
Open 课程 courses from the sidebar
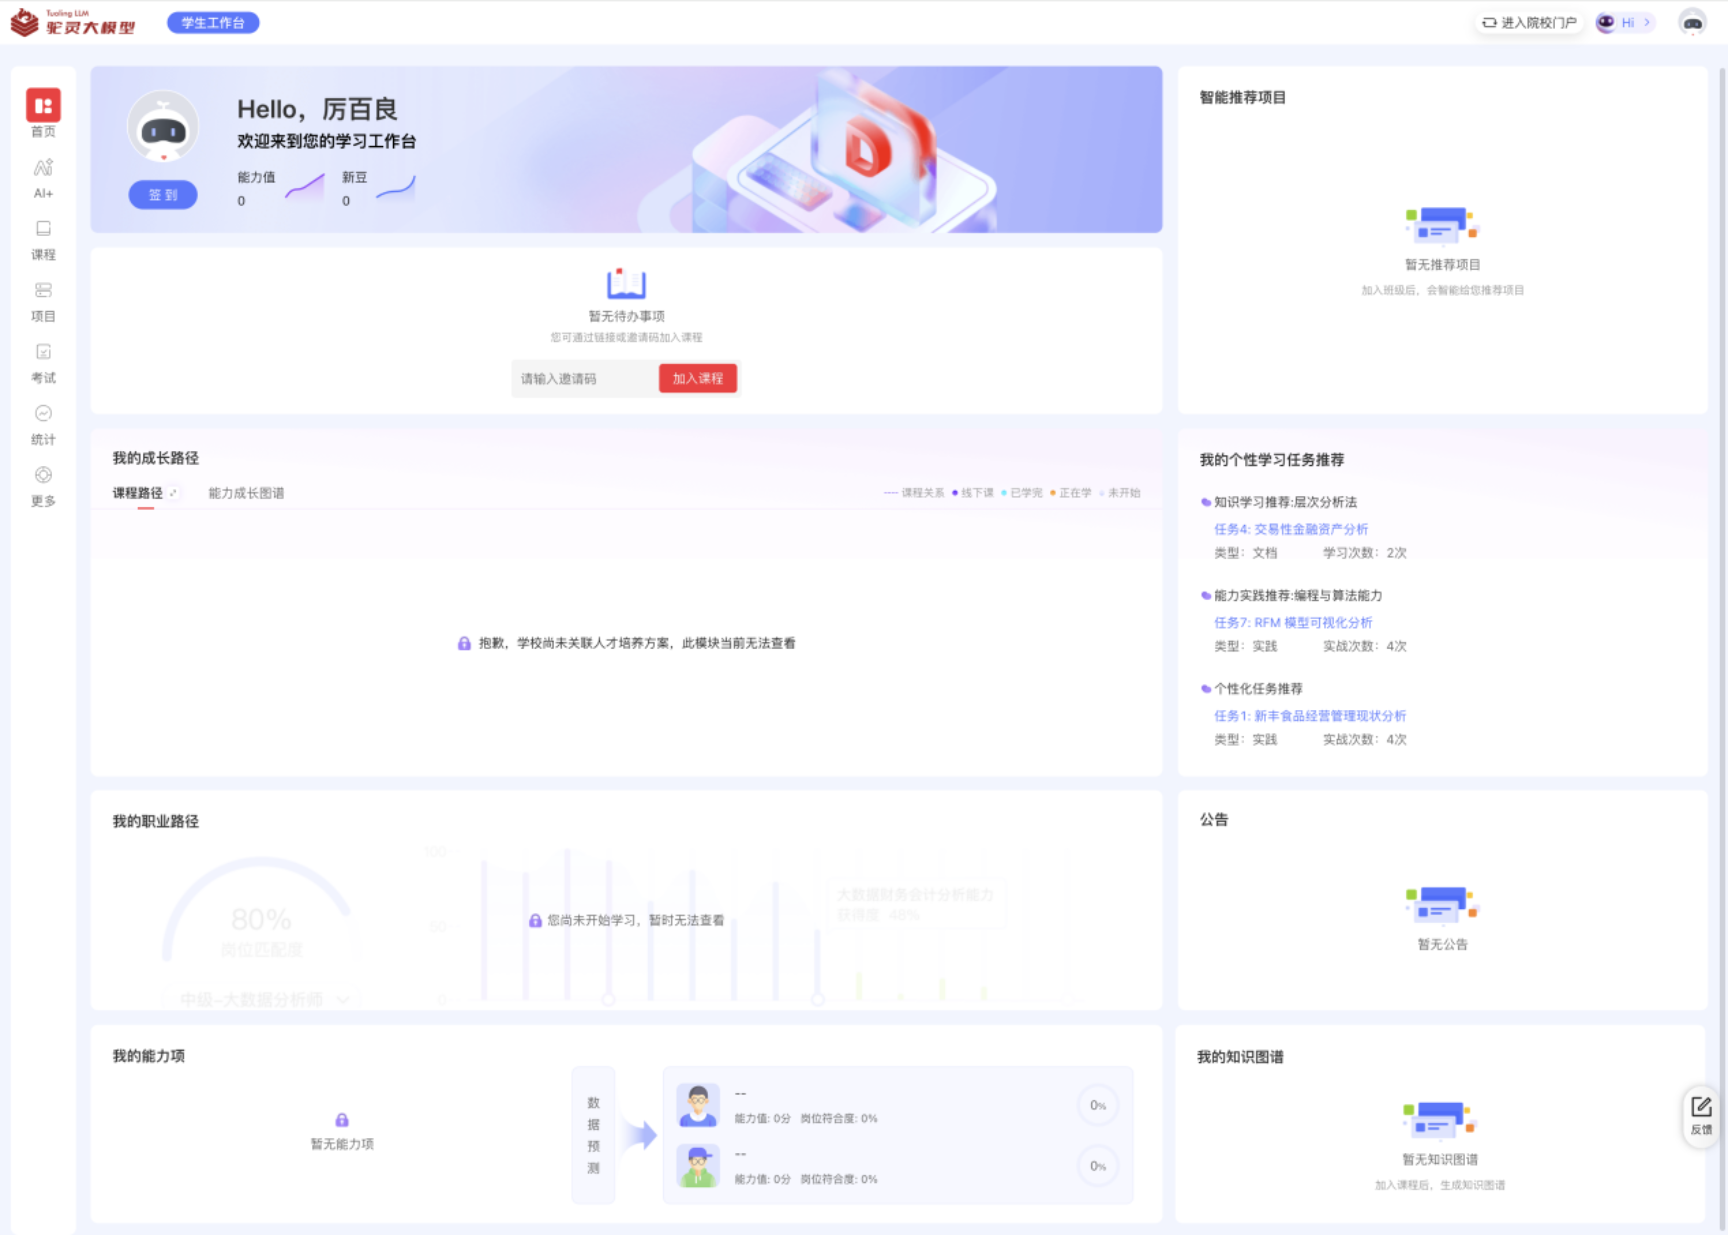[43, 230]
